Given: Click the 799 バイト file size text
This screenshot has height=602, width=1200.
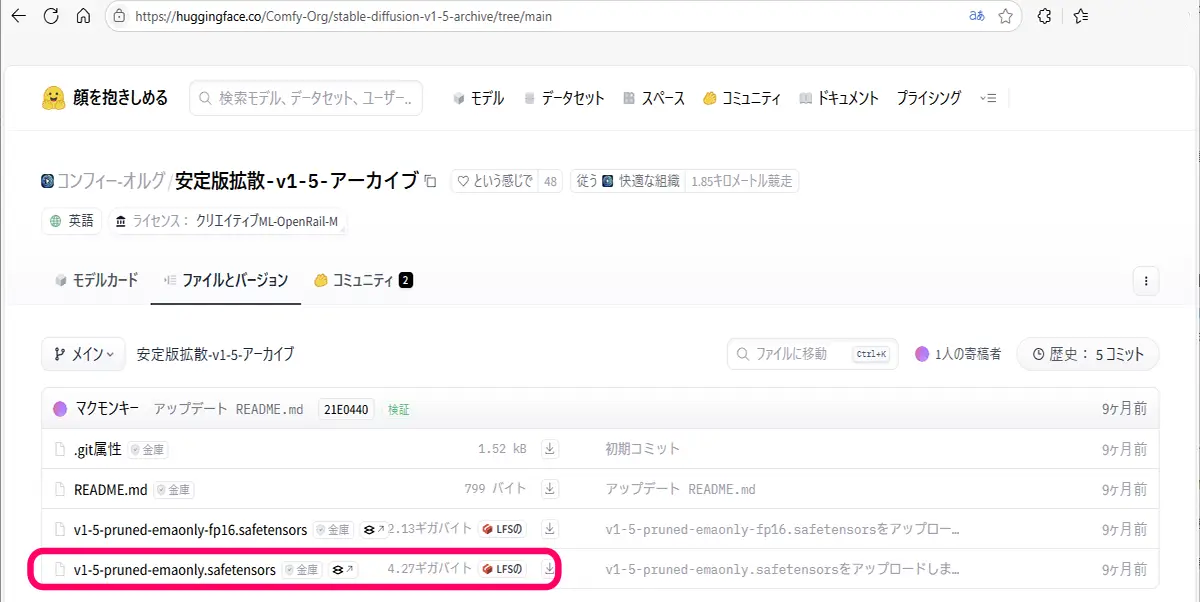Looking at the screenshot, I should coord(495,490).
